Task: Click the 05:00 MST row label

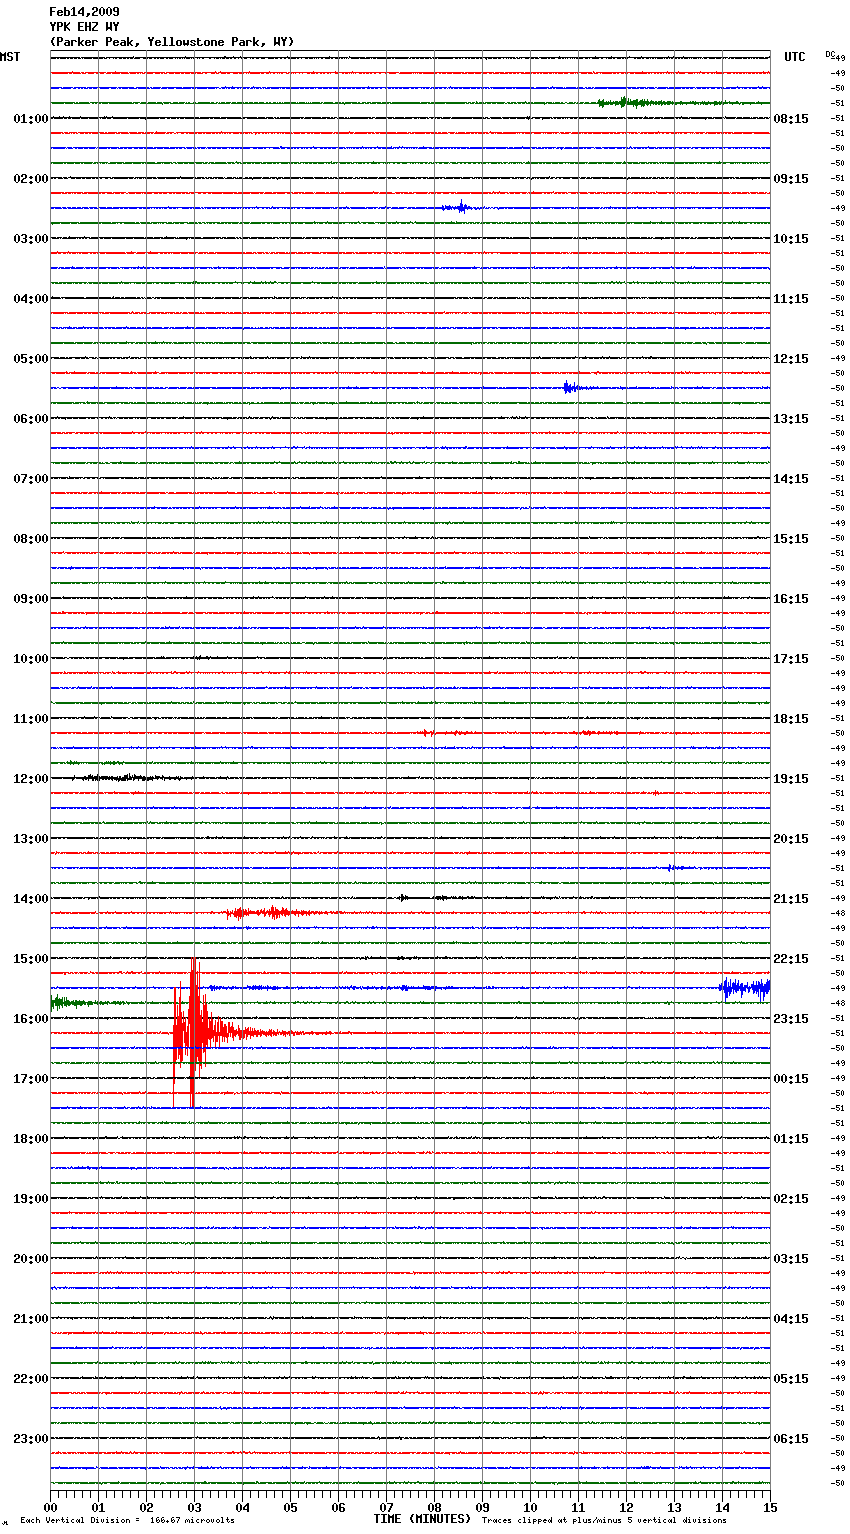Action: point(30,359)
